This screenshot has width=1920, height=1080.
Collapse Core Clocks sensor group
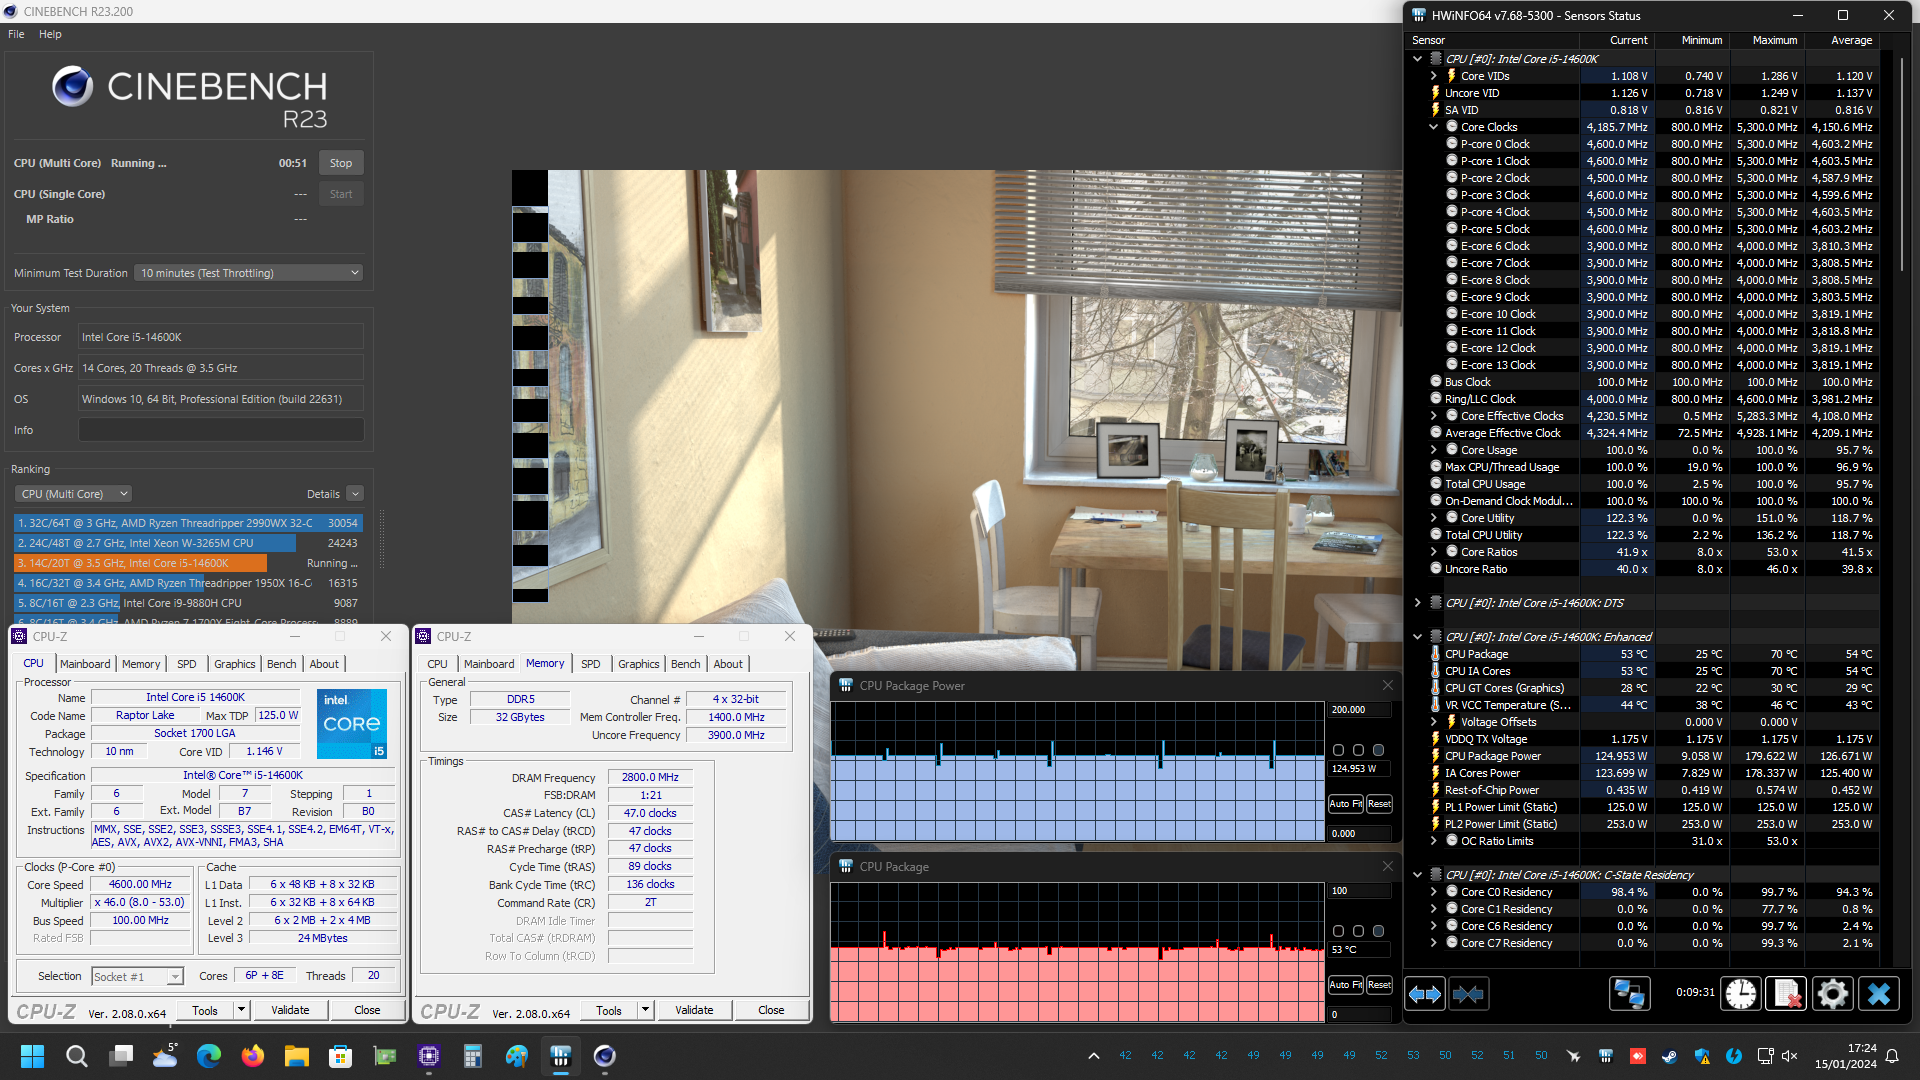[x=1433, y=127]
